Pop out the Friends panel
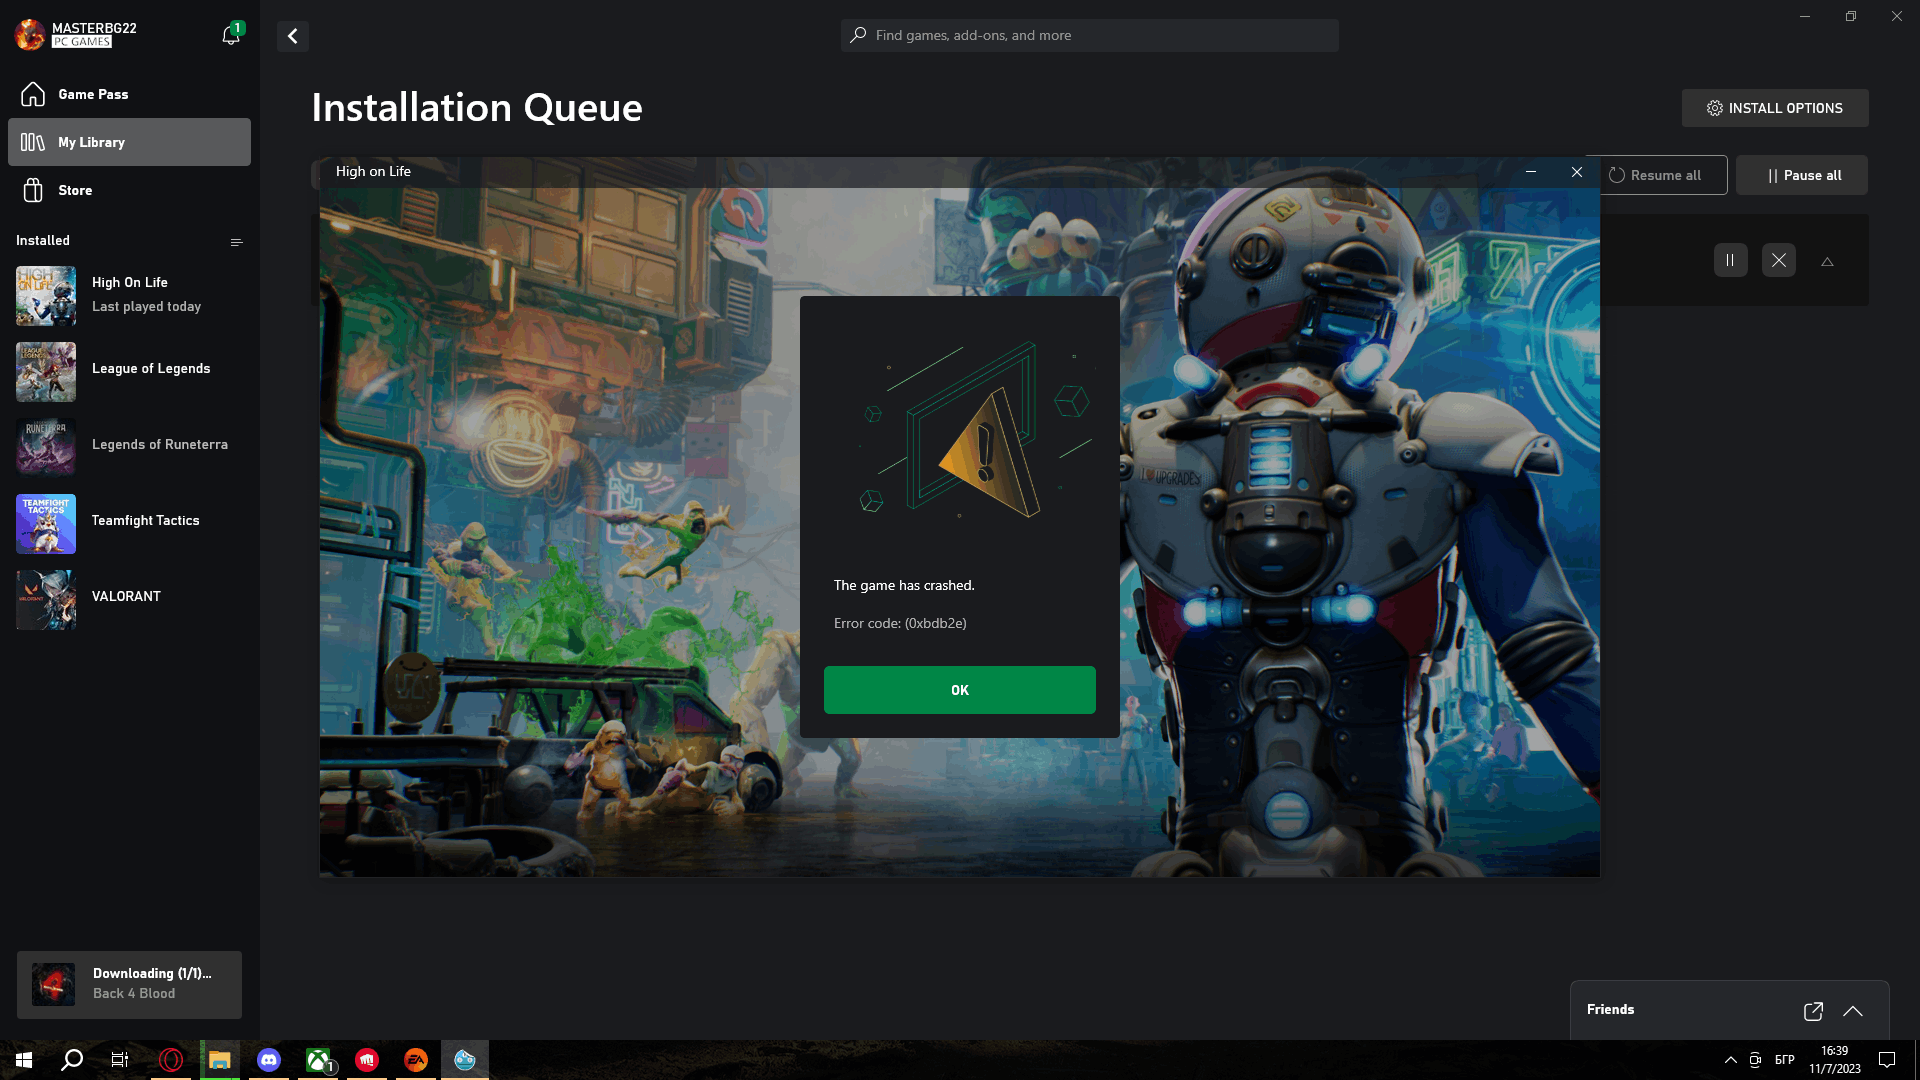This screenshot has height=1080, width=1920. pyautogui.click(x=1813, y=1011)
